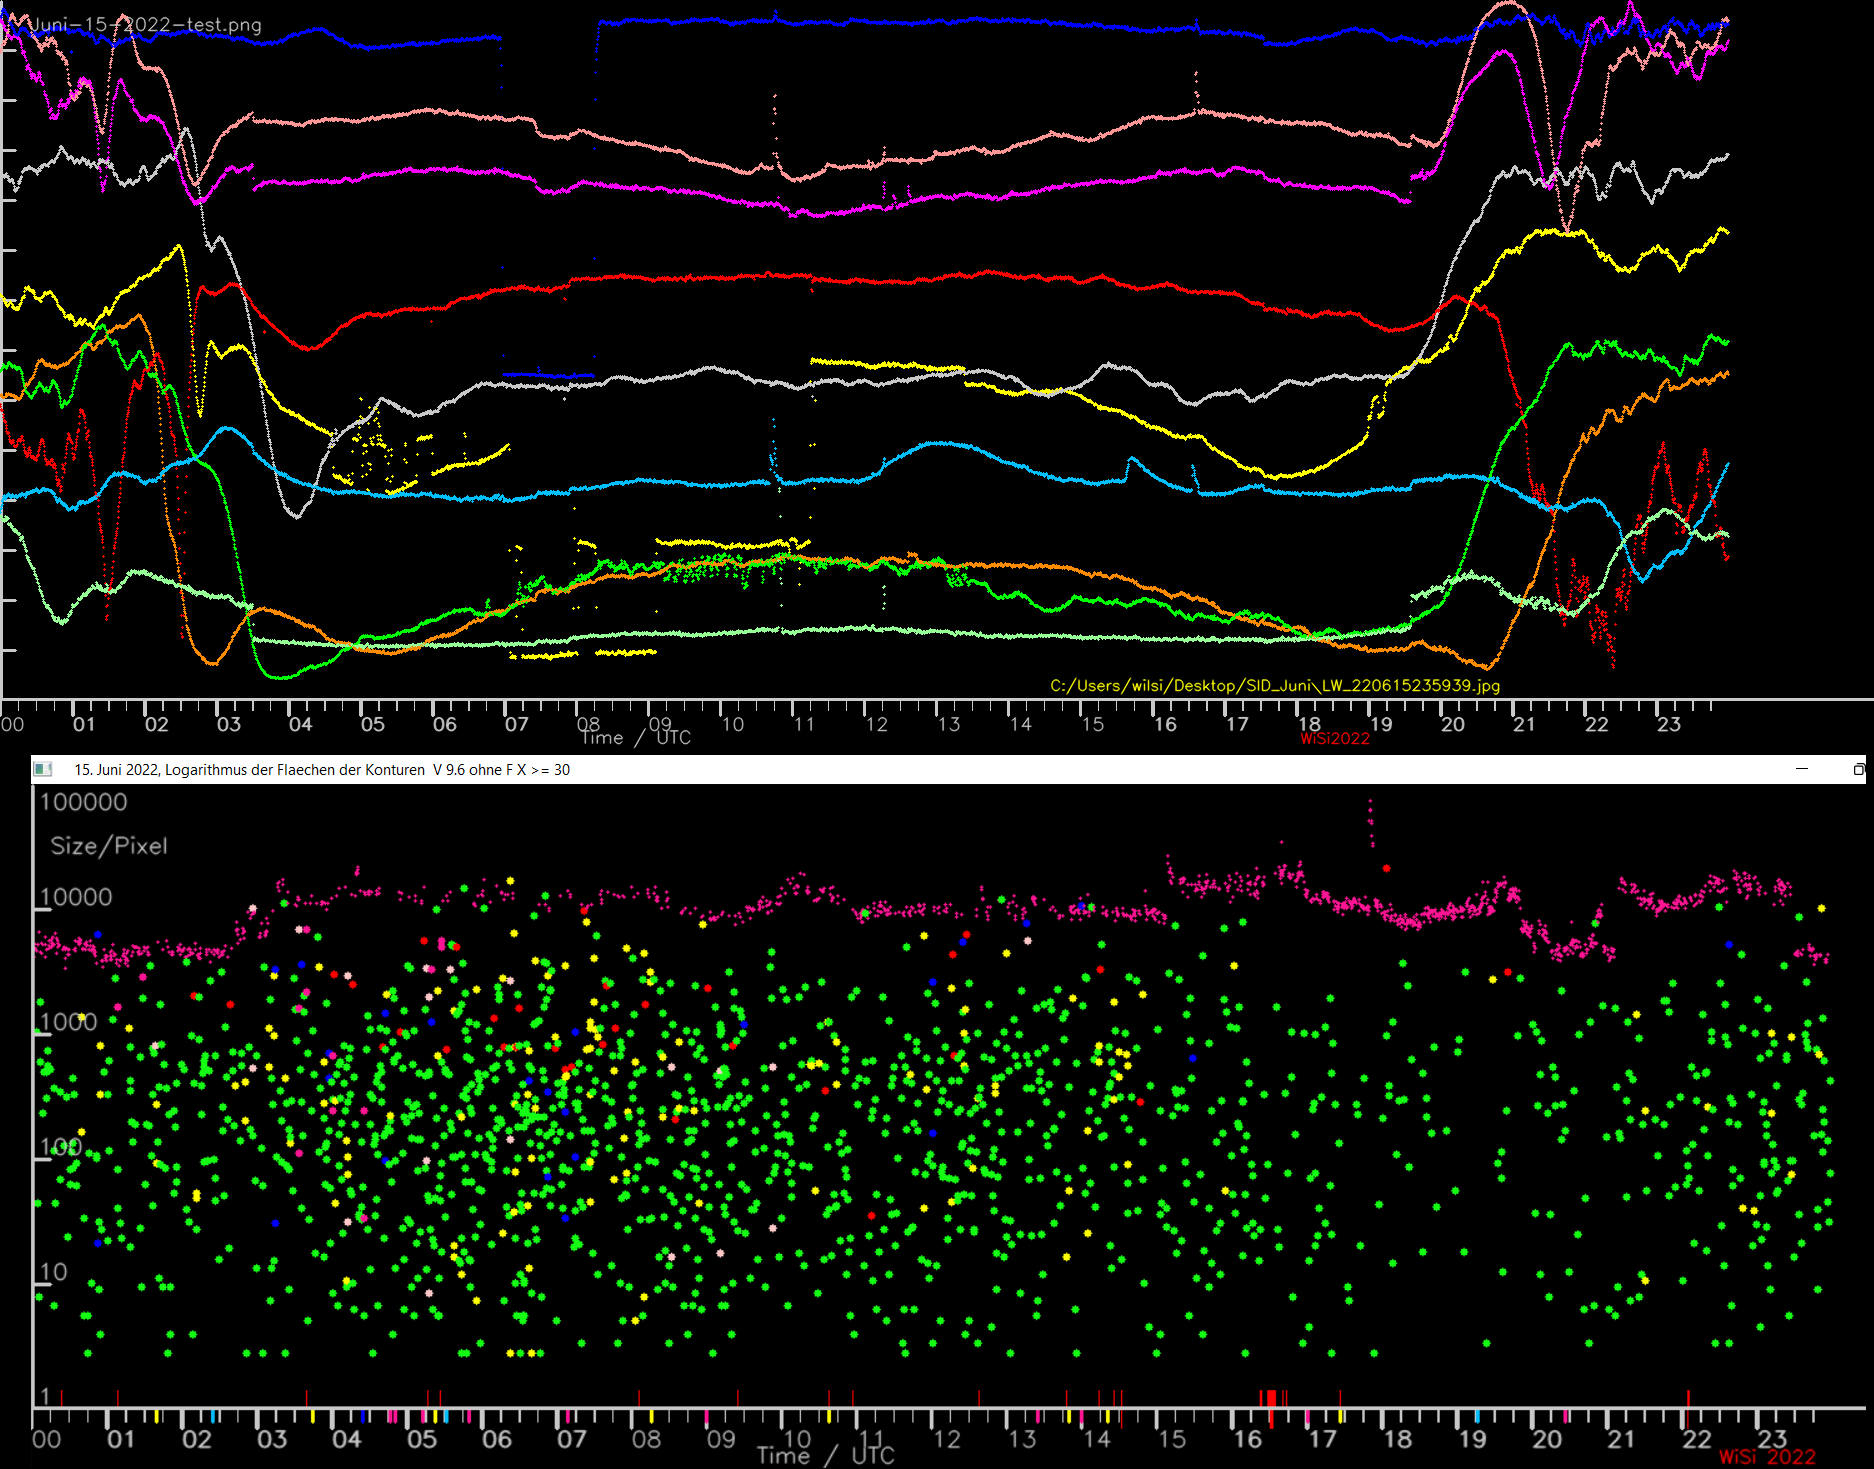1874x1469 pixels.
Task: Click the red 'WiSi2022' label in the upper chart
Action: (1335, 739)
